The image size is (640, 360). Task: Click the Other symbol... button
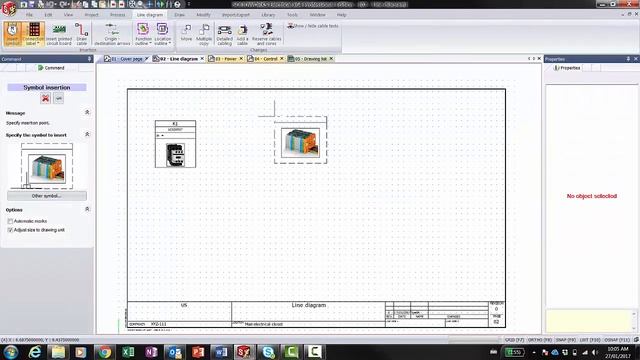[x=47, y=196]
